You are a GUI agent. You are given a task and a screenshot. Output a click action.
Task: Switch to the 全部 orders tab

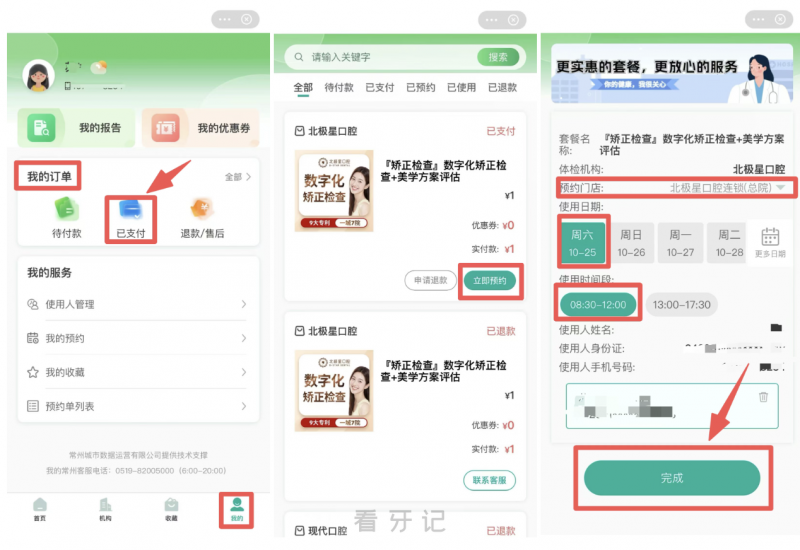(x=303, y=88)
